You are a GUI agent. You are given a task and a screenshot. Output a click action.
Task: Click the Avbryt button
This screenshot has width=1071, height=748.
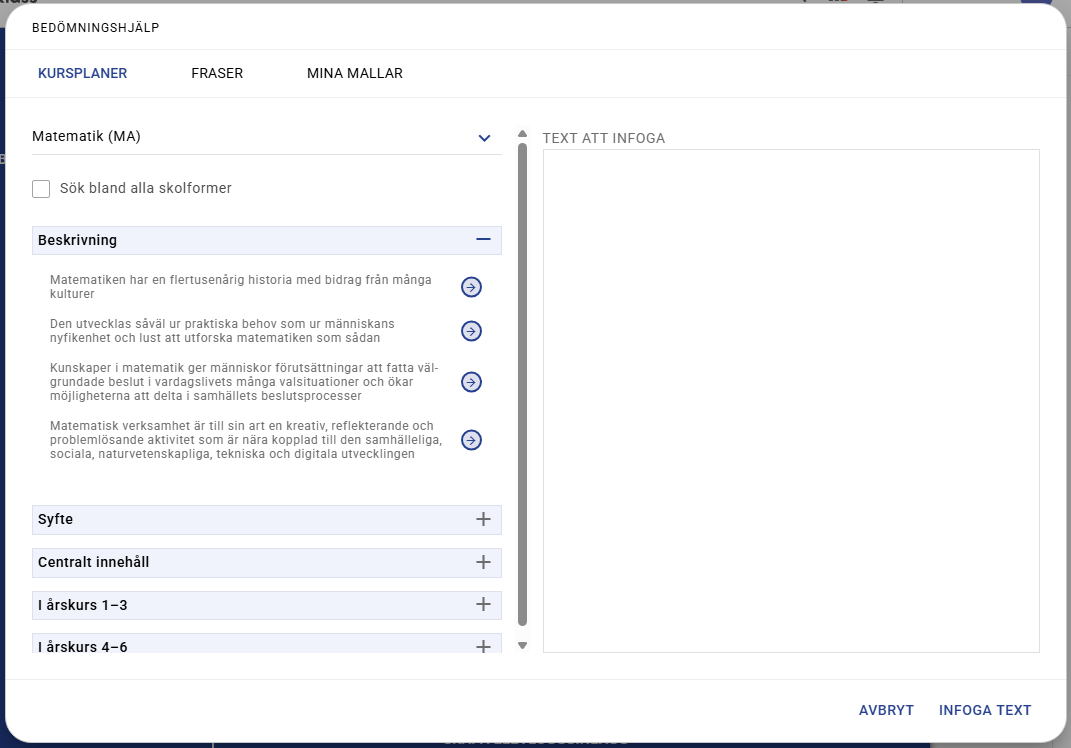pos(886,710)
